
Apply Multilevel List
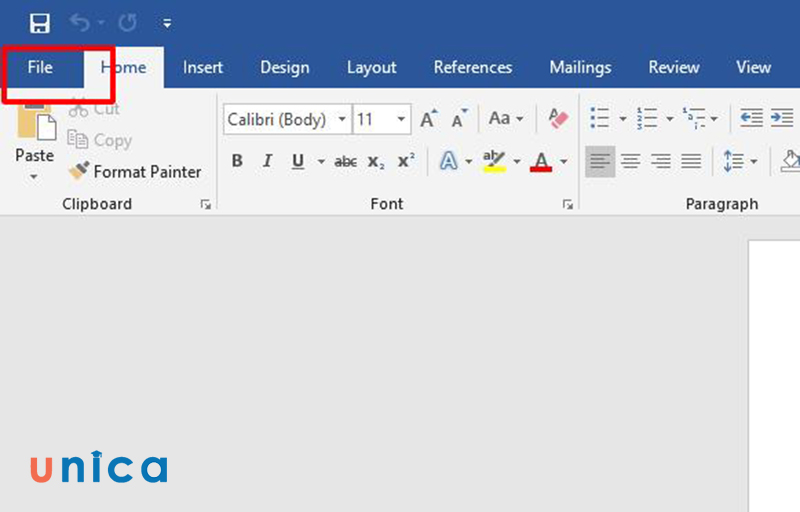coord(694,118)
